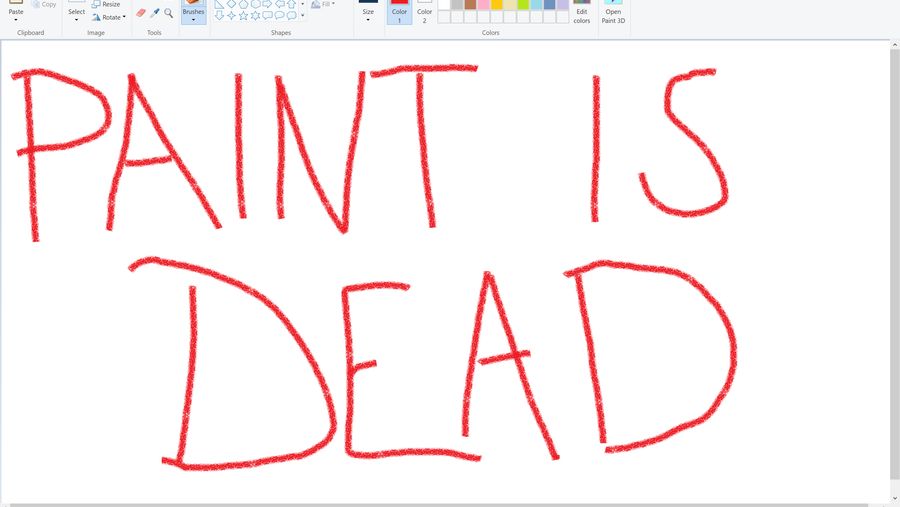Pick the lime green palette color
900x507 pixels.
pos(523,4)
